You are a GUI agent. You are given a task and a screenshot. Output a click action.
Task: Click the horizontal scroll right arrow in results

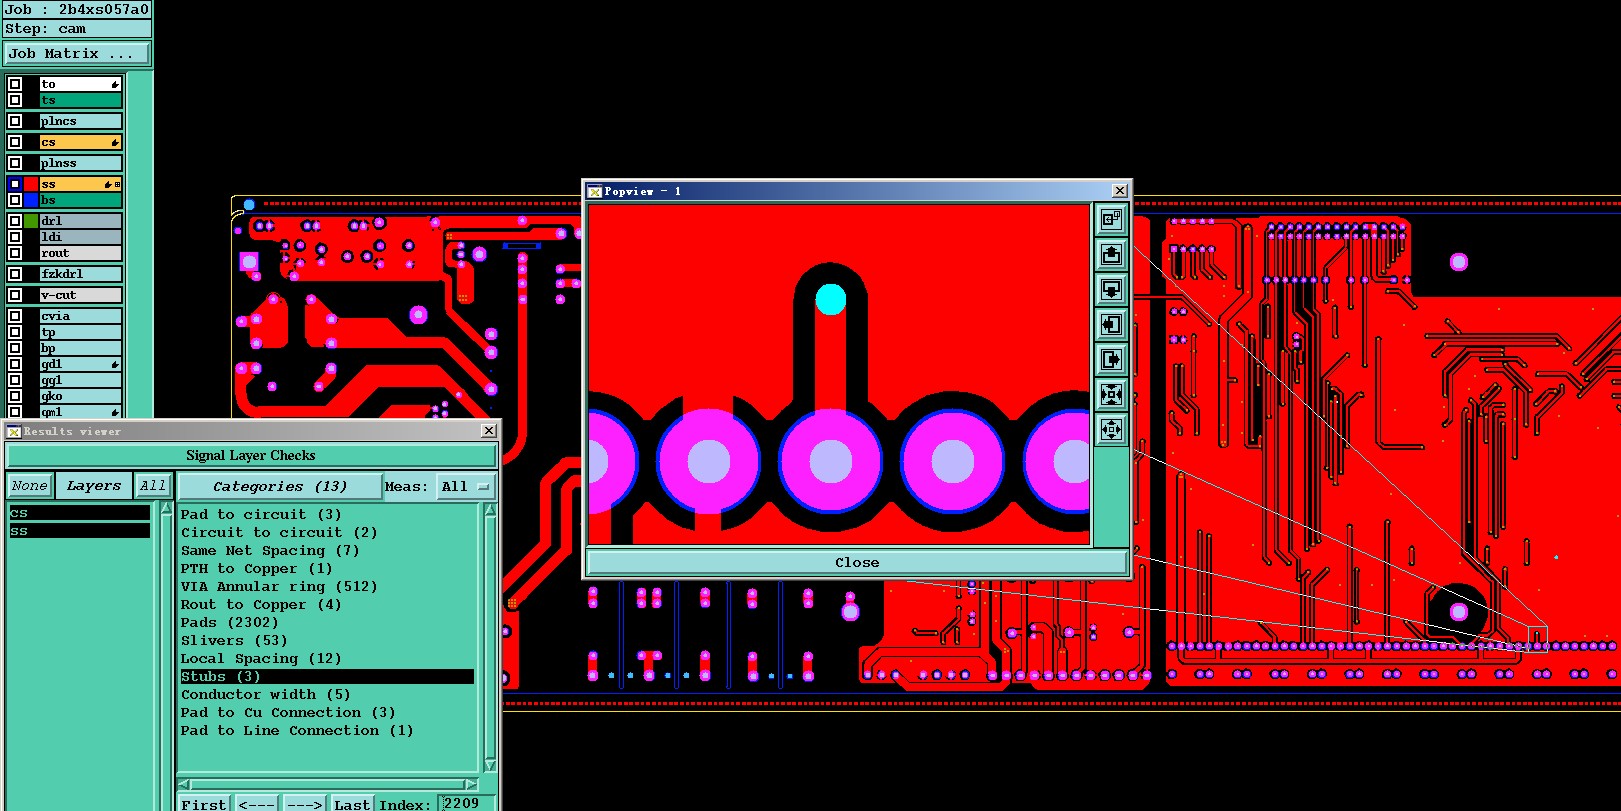click(471, 784)
